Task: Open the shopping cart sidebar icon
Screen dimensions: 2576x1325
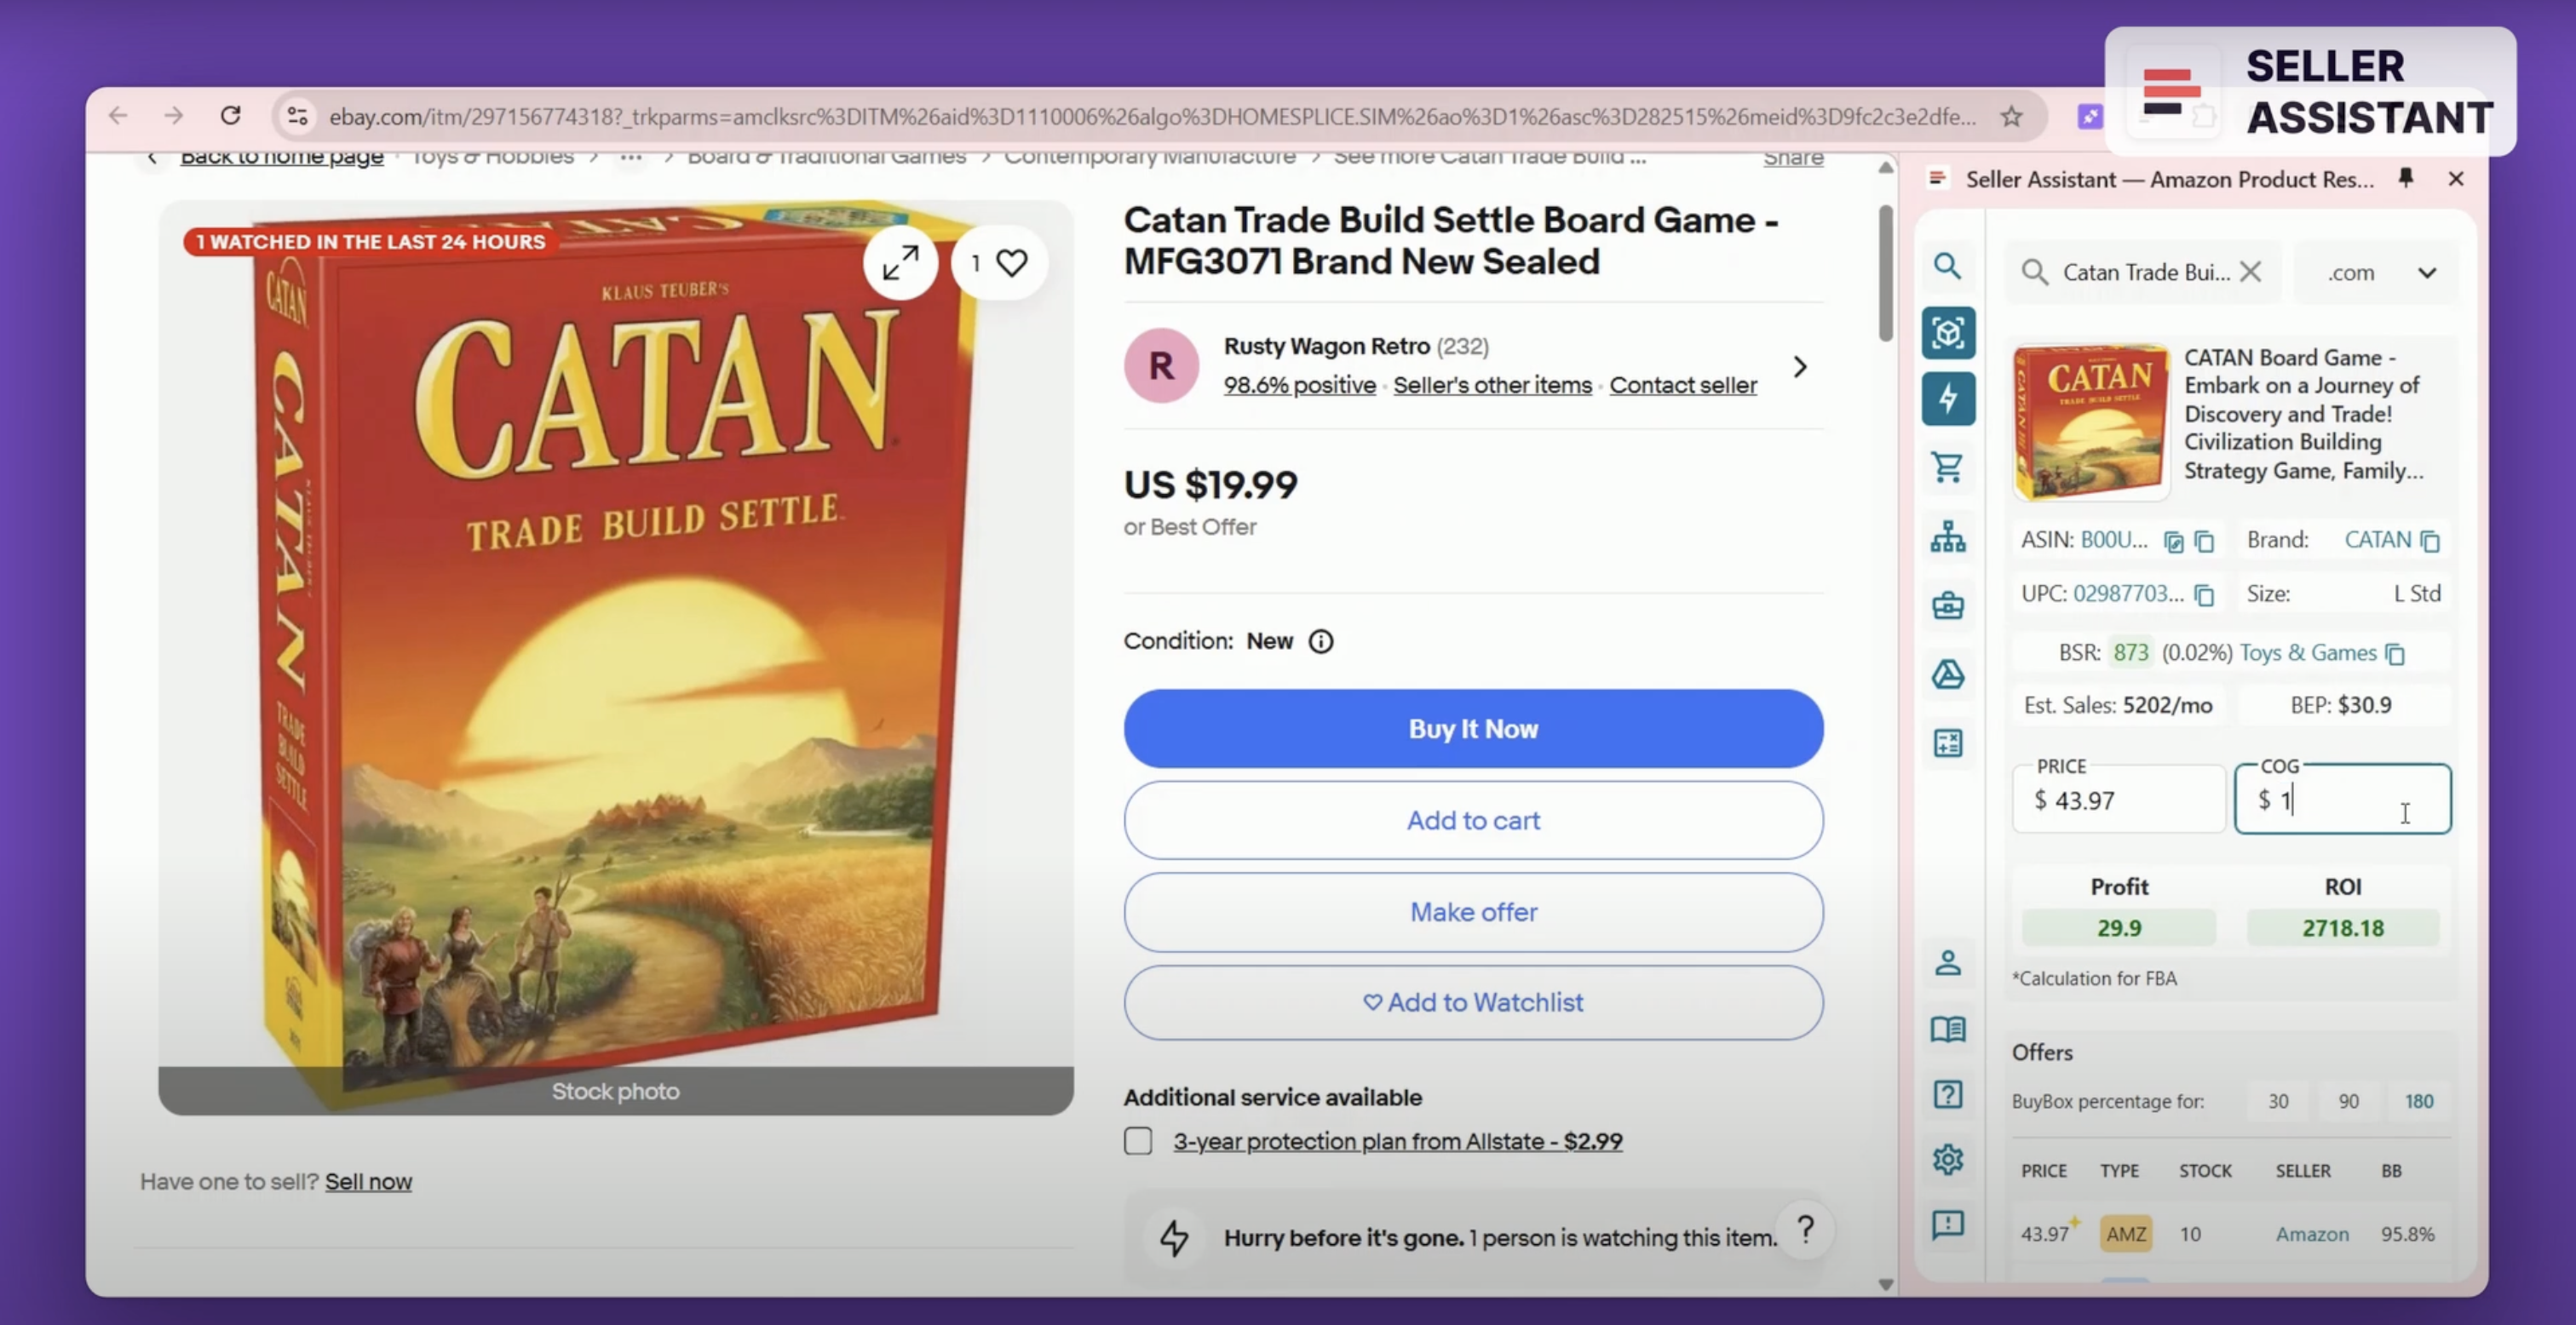Action: [x=1947, y=467]
